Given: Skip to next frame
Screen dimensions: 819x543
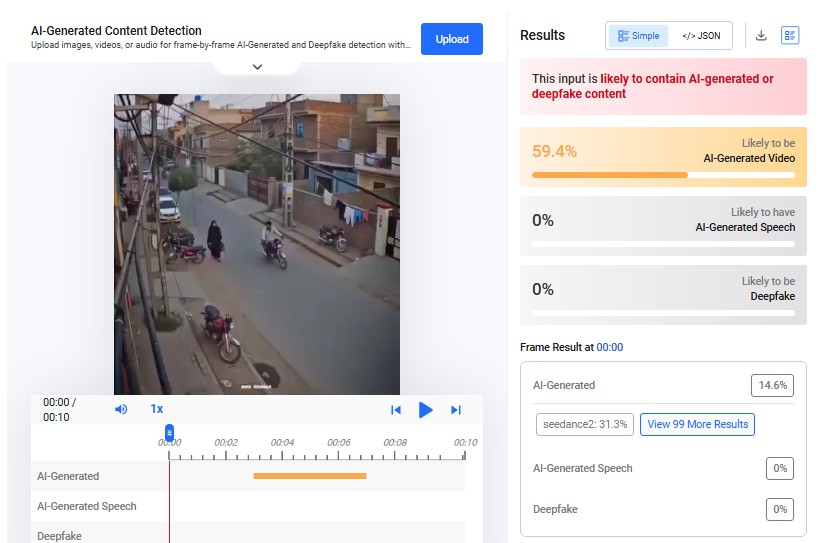Looking at the screenshot, I should click(x=456, y=410).
